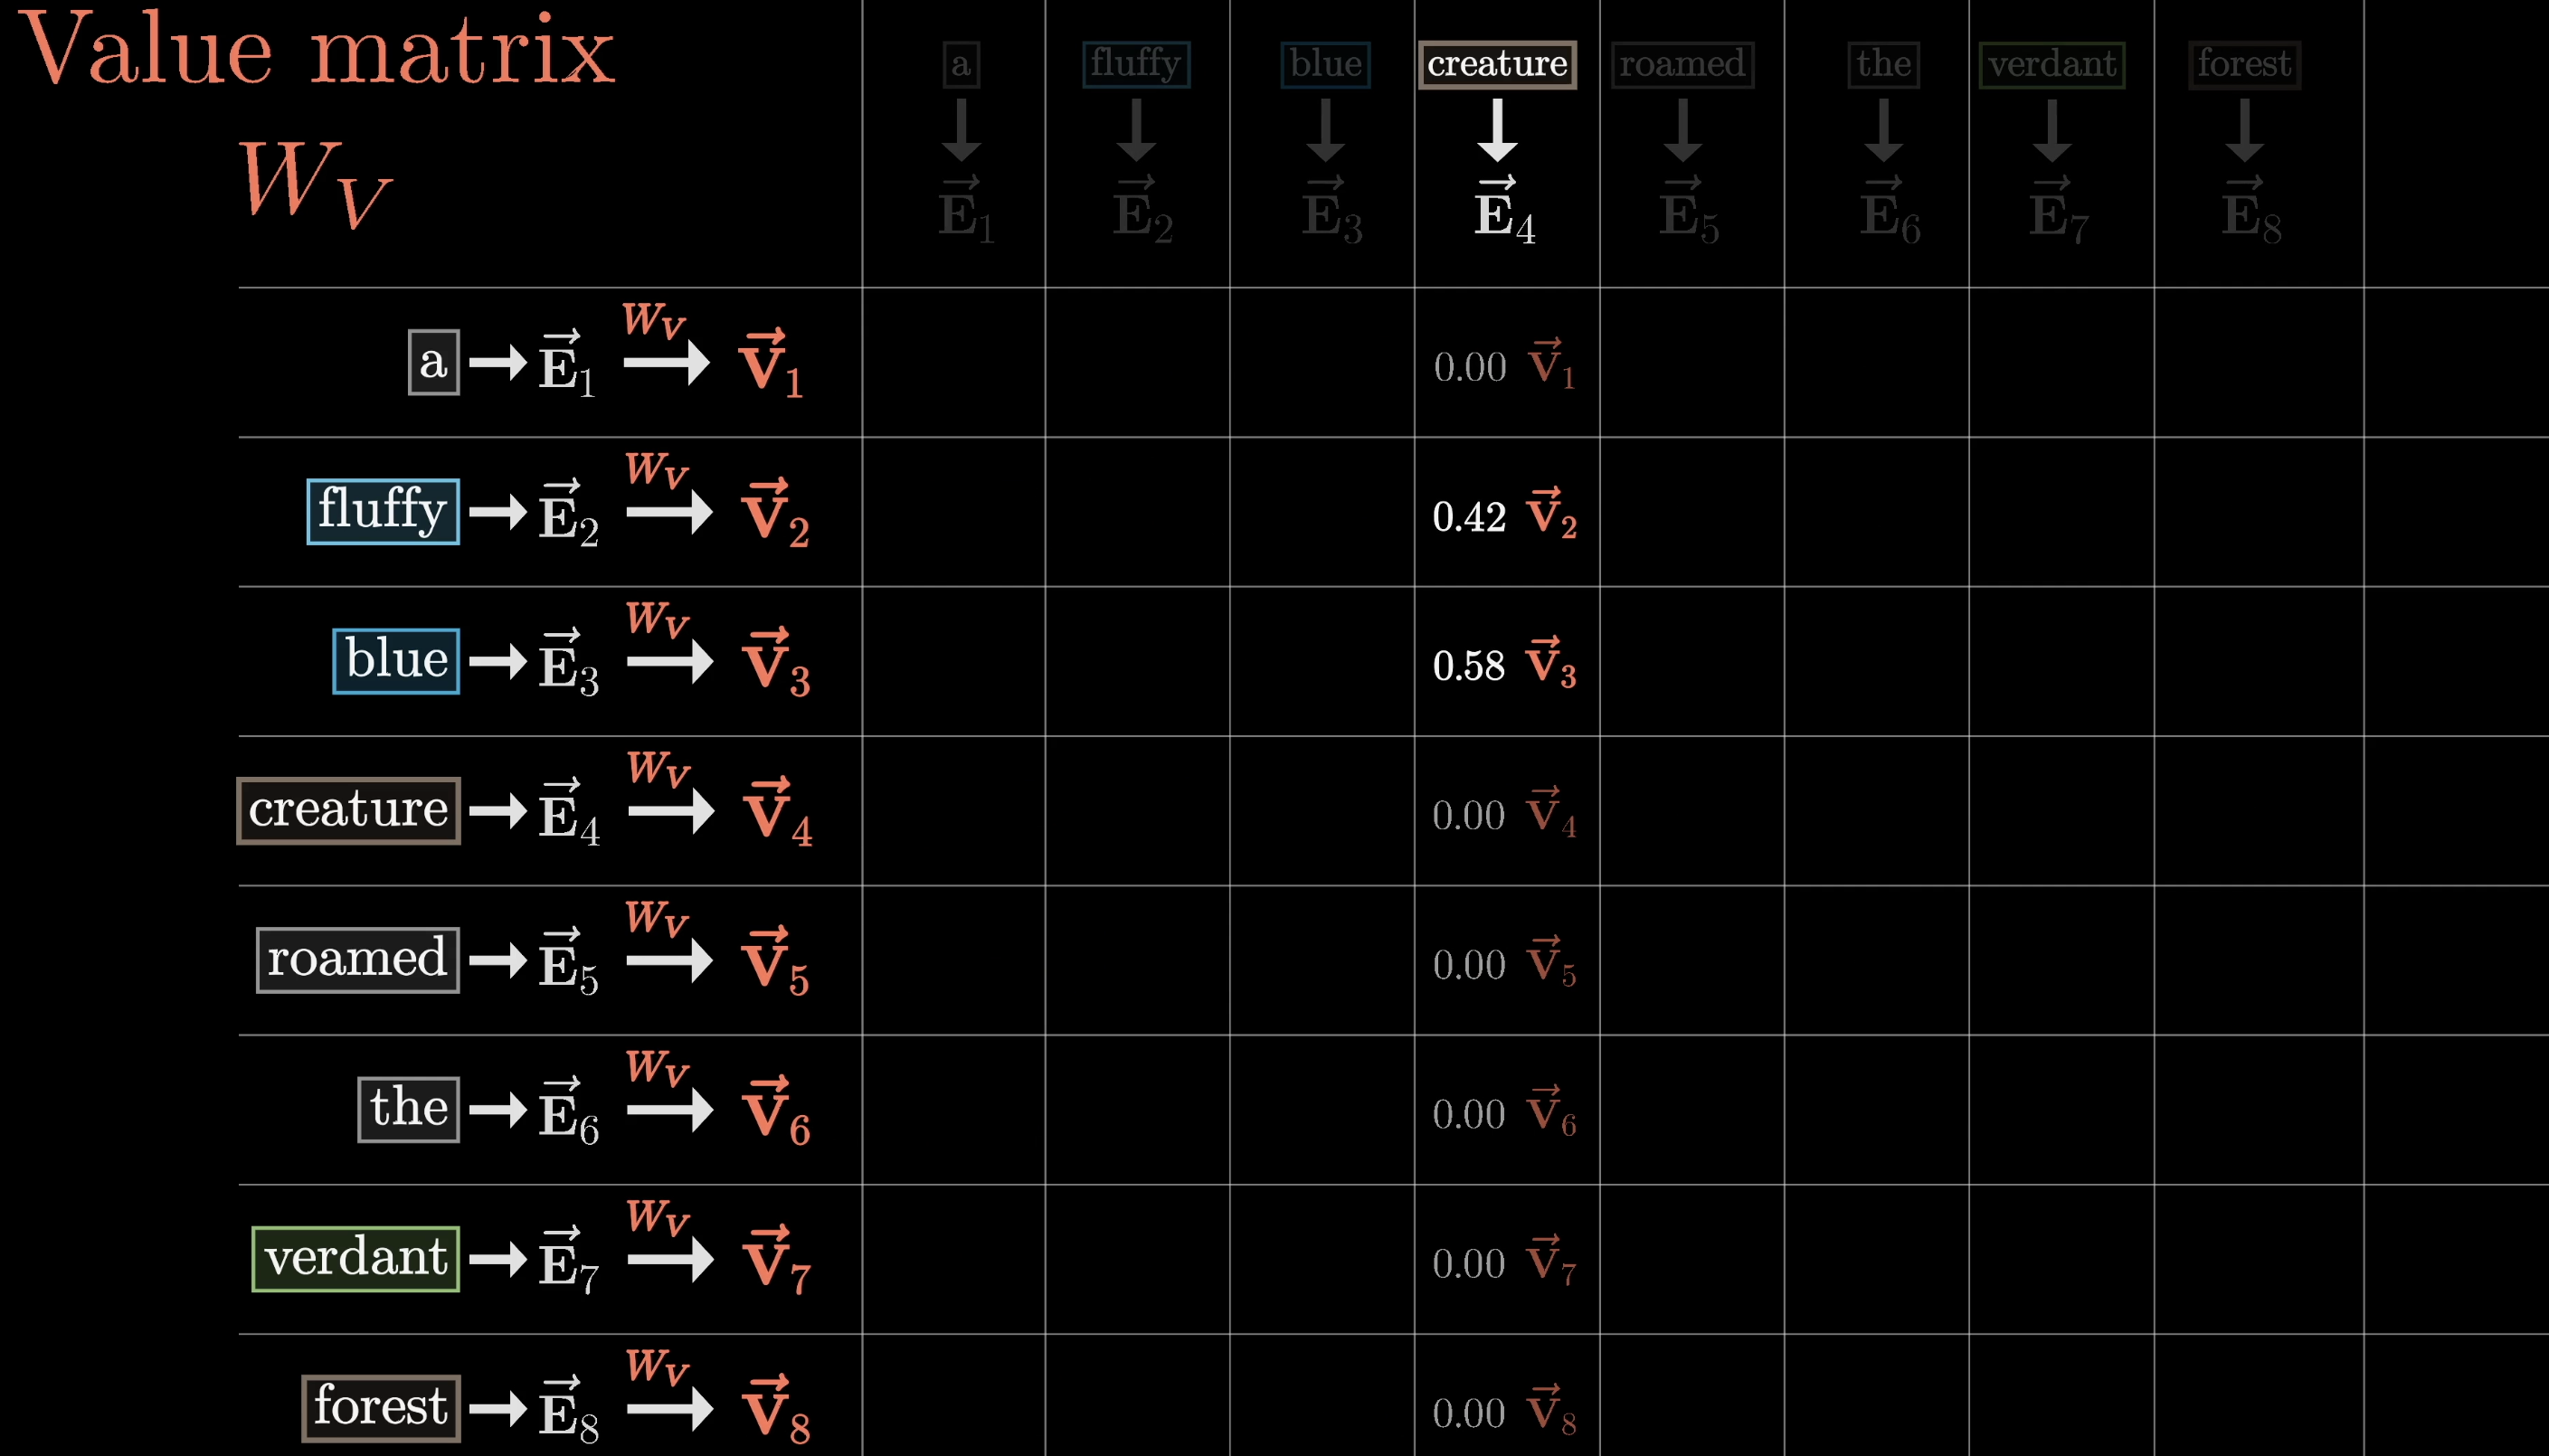Screen dimensions: 2549x1456
Task: Click the 0.00 value in the V4 row
Action: click(1468, 815)
